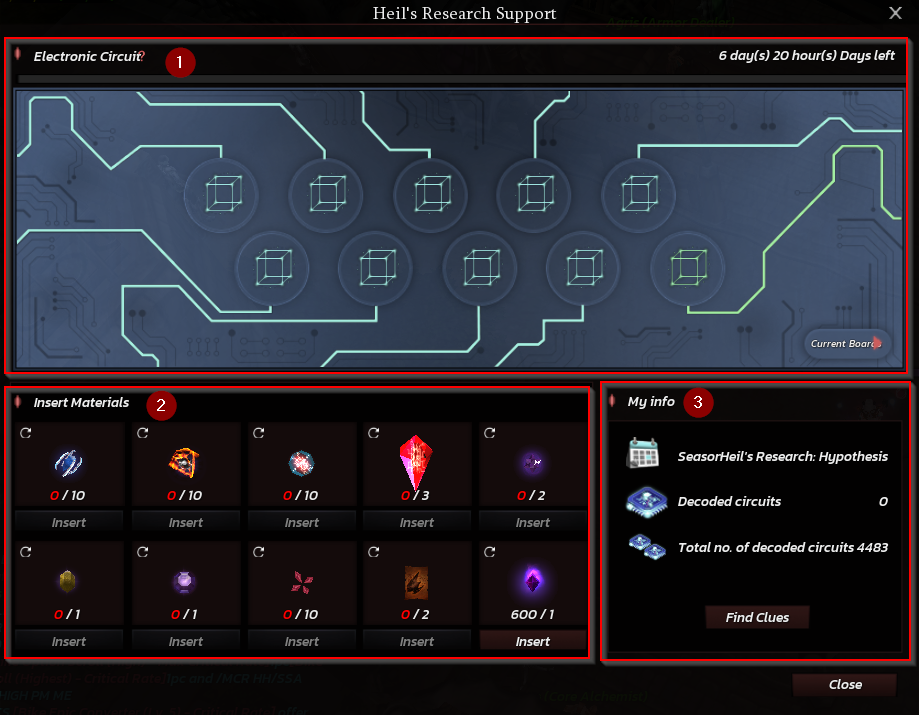Click the 'Total no. of decoded circuits 4483' text
The width and height of the screenshot is (919, 715).
click(782, 547)
